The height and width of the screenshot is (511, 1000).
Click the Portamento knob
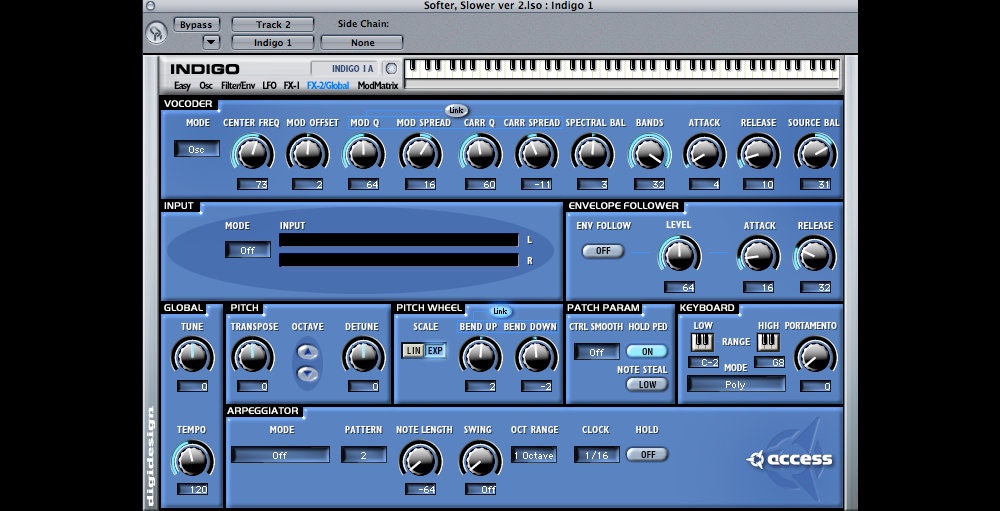pos(815,355)
